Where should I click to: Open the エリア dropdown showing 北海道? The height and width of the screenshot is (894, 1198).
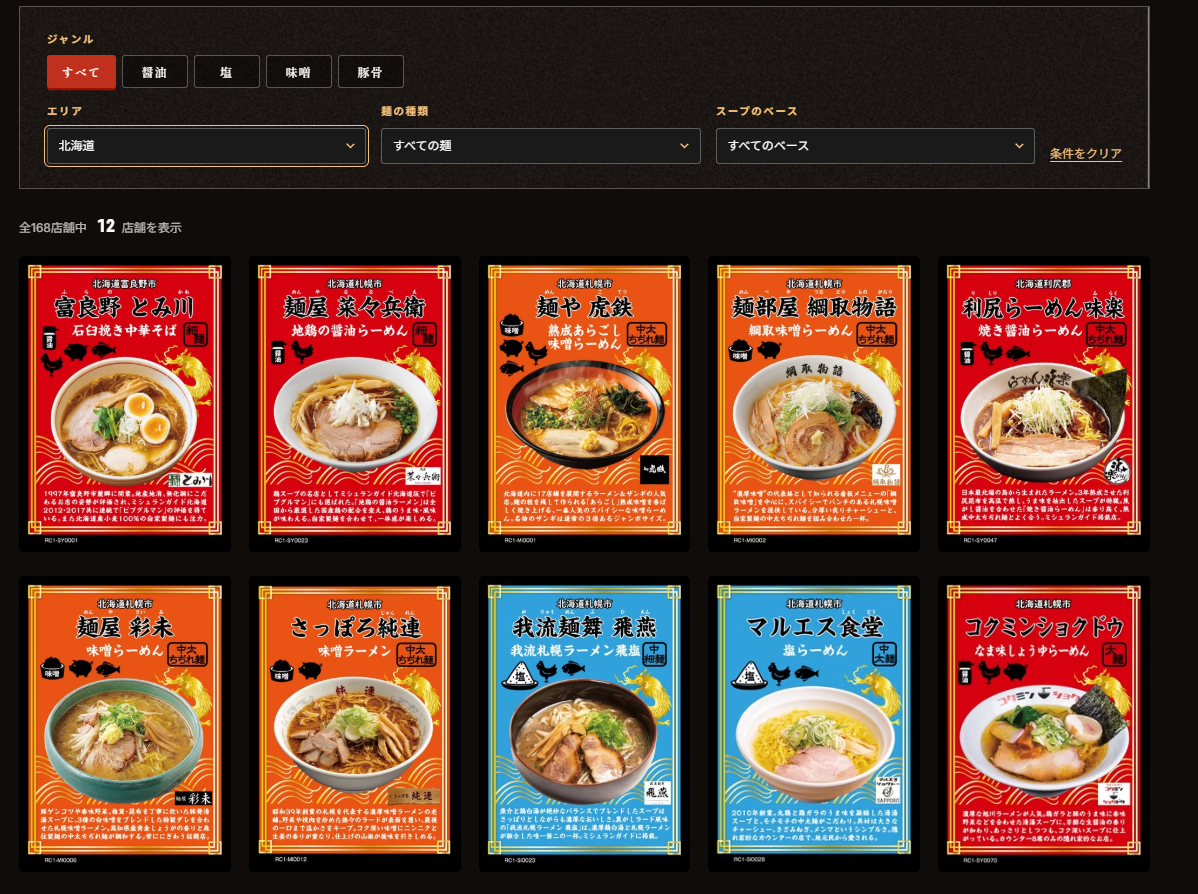(206, 146)
